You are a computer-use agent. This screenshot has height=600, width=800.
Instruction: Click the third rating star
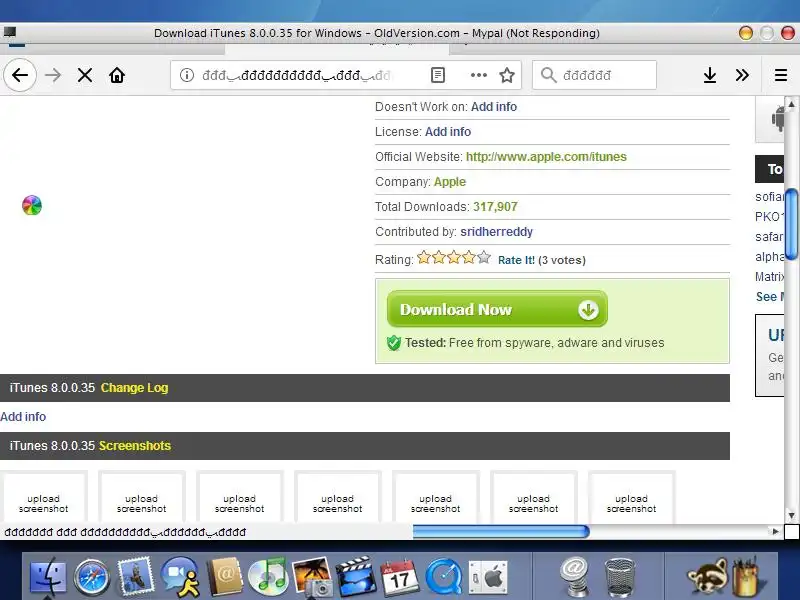pyautogui.click(x=454, y=258)
